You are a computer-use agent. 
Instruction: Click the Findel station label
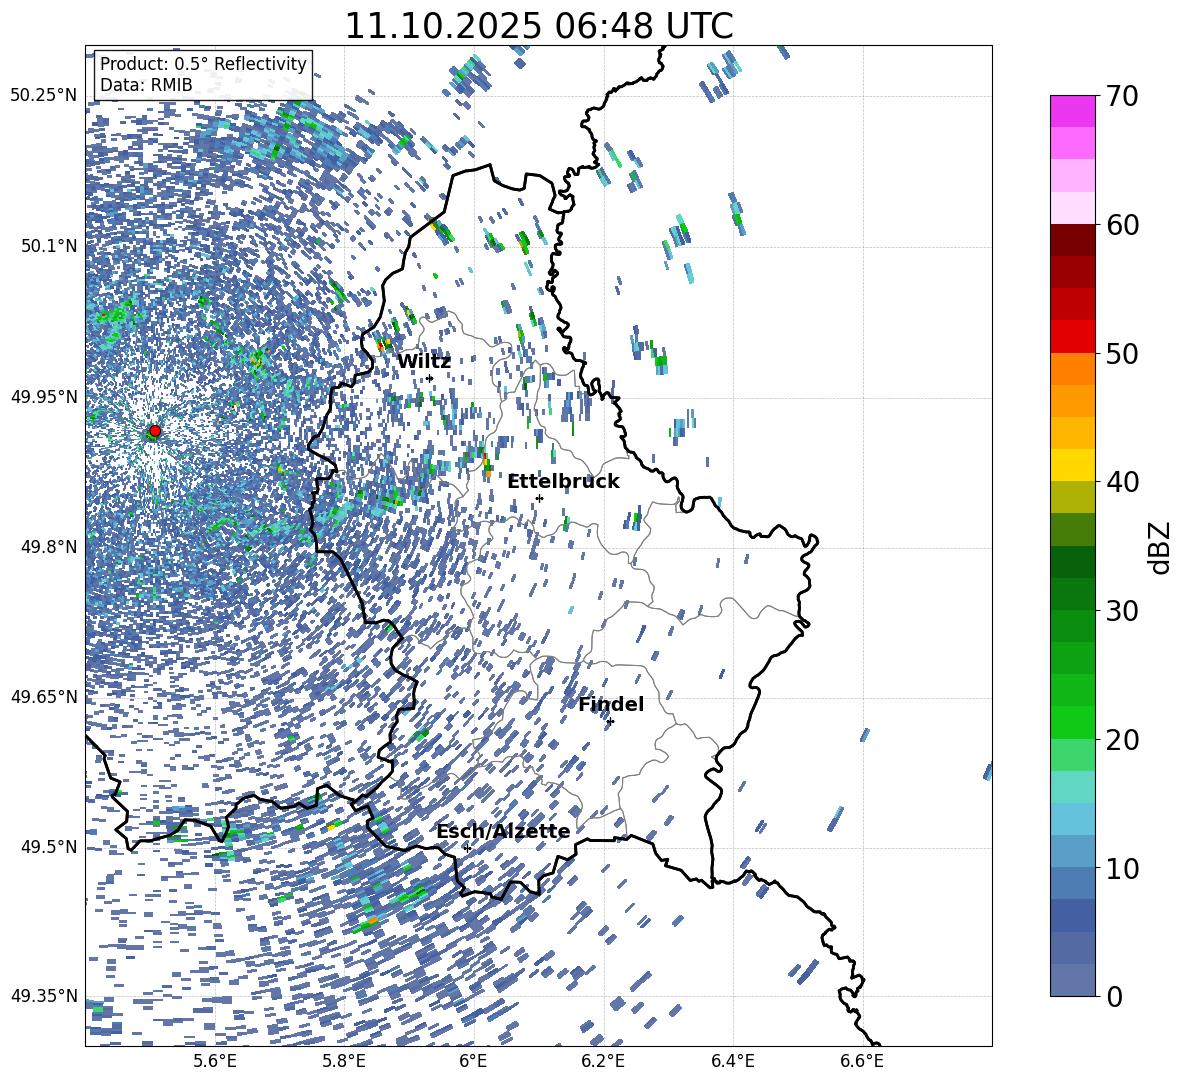click(x=611, y=704)
